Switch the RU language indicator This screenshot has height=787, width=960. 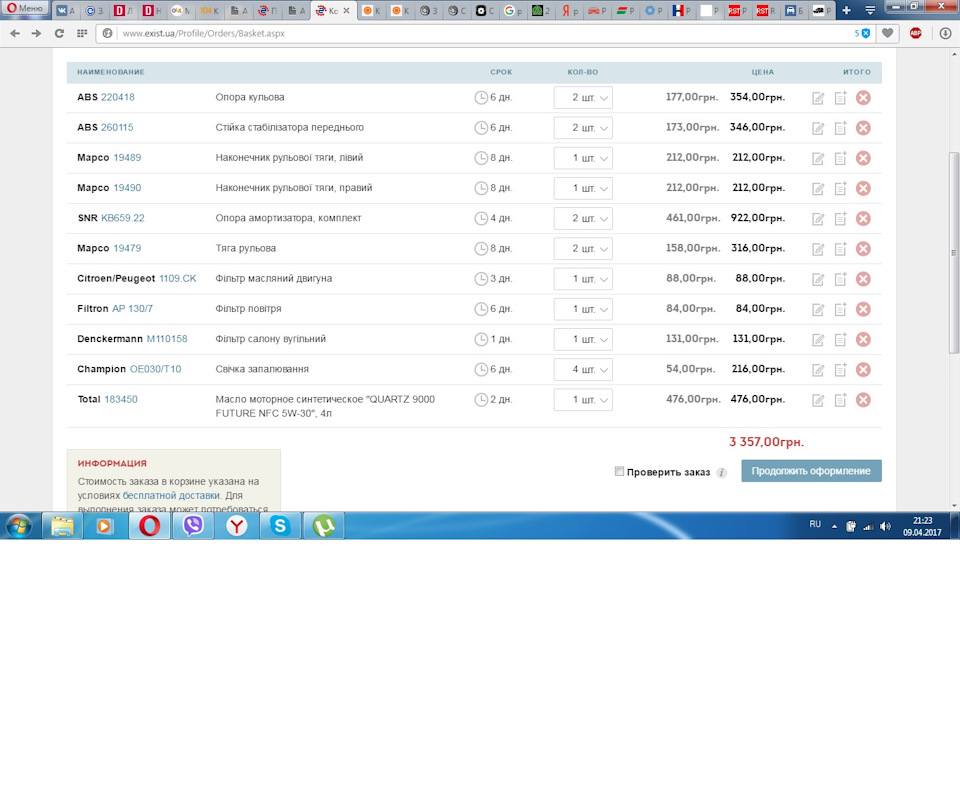point(815,524)
